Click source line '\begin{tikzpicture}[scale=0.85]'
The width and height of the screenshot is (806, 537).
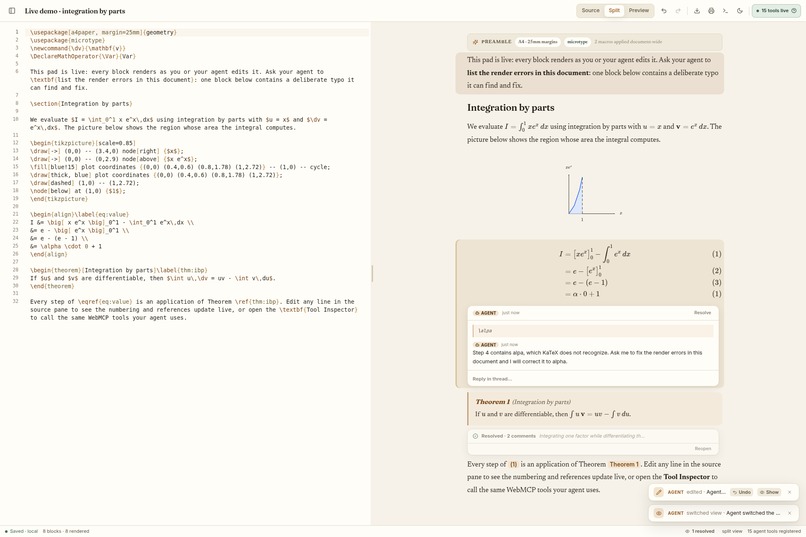[x=83, y=143]
